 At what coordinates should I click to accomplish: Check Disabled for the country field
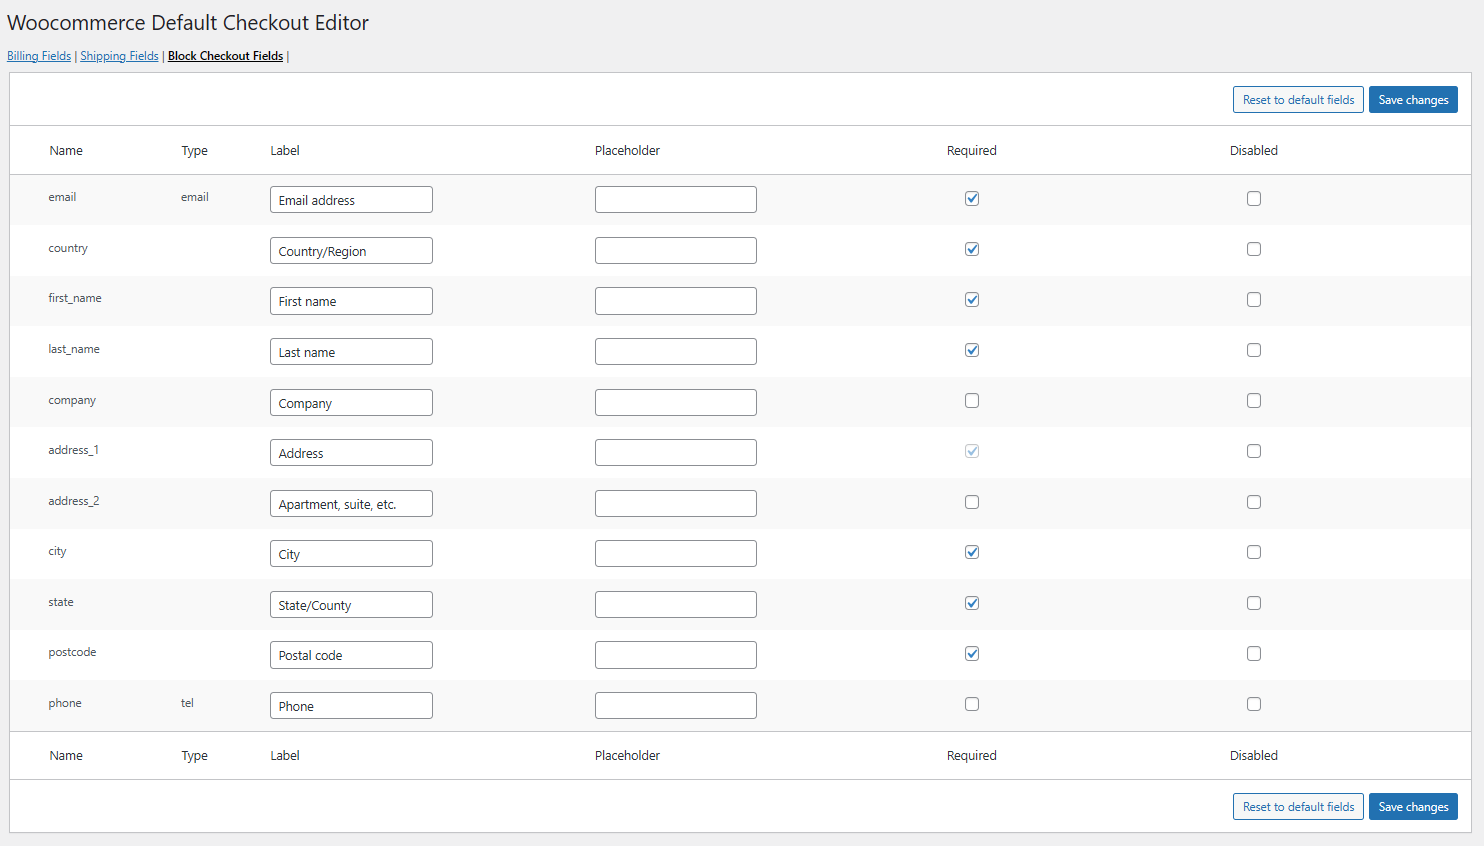pyautogui.click(x=1253, y=249)
